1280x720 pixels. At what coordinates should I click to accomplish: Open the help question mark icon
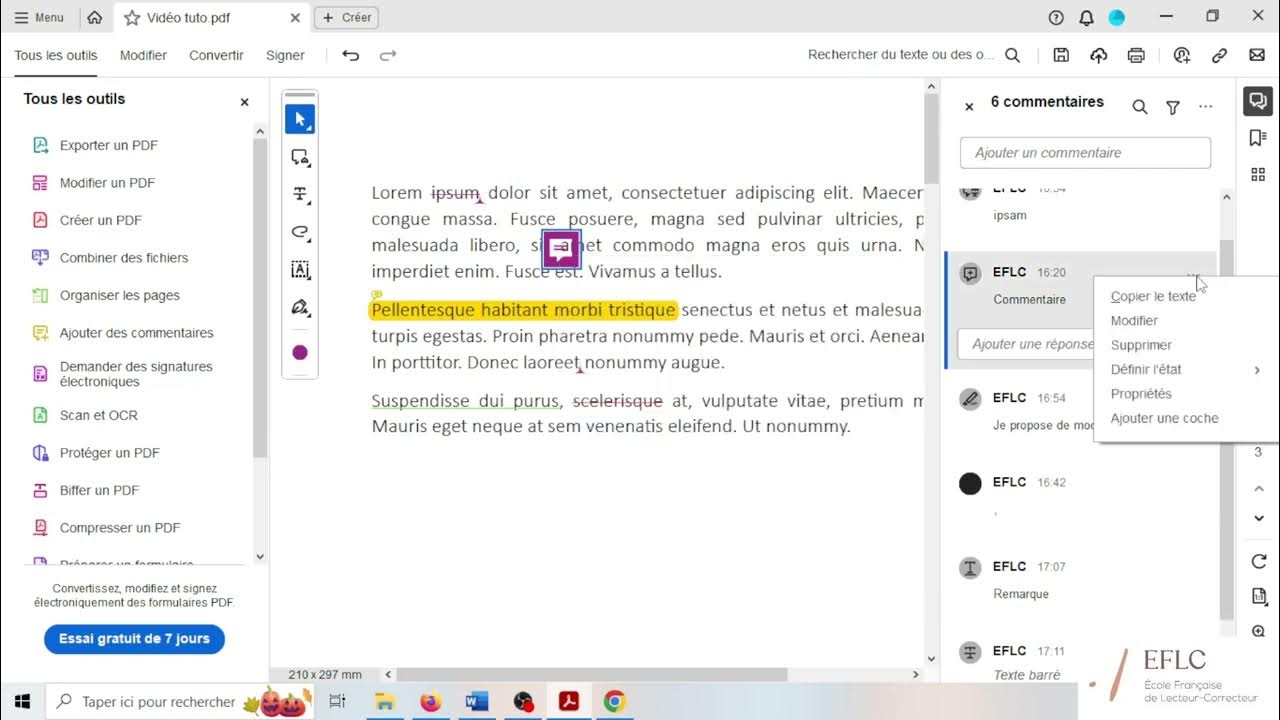tap(1056, 17)
